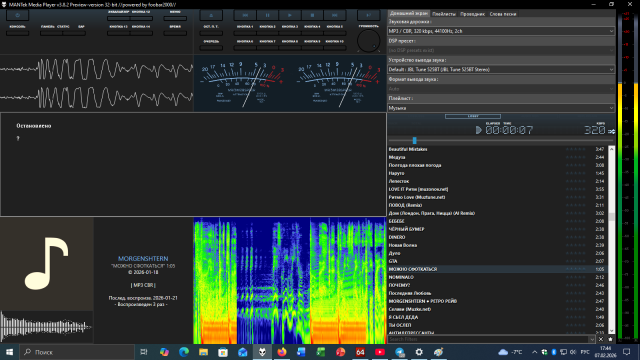Toggle the shuffle icon next to 320 kbps

[611, 131]
